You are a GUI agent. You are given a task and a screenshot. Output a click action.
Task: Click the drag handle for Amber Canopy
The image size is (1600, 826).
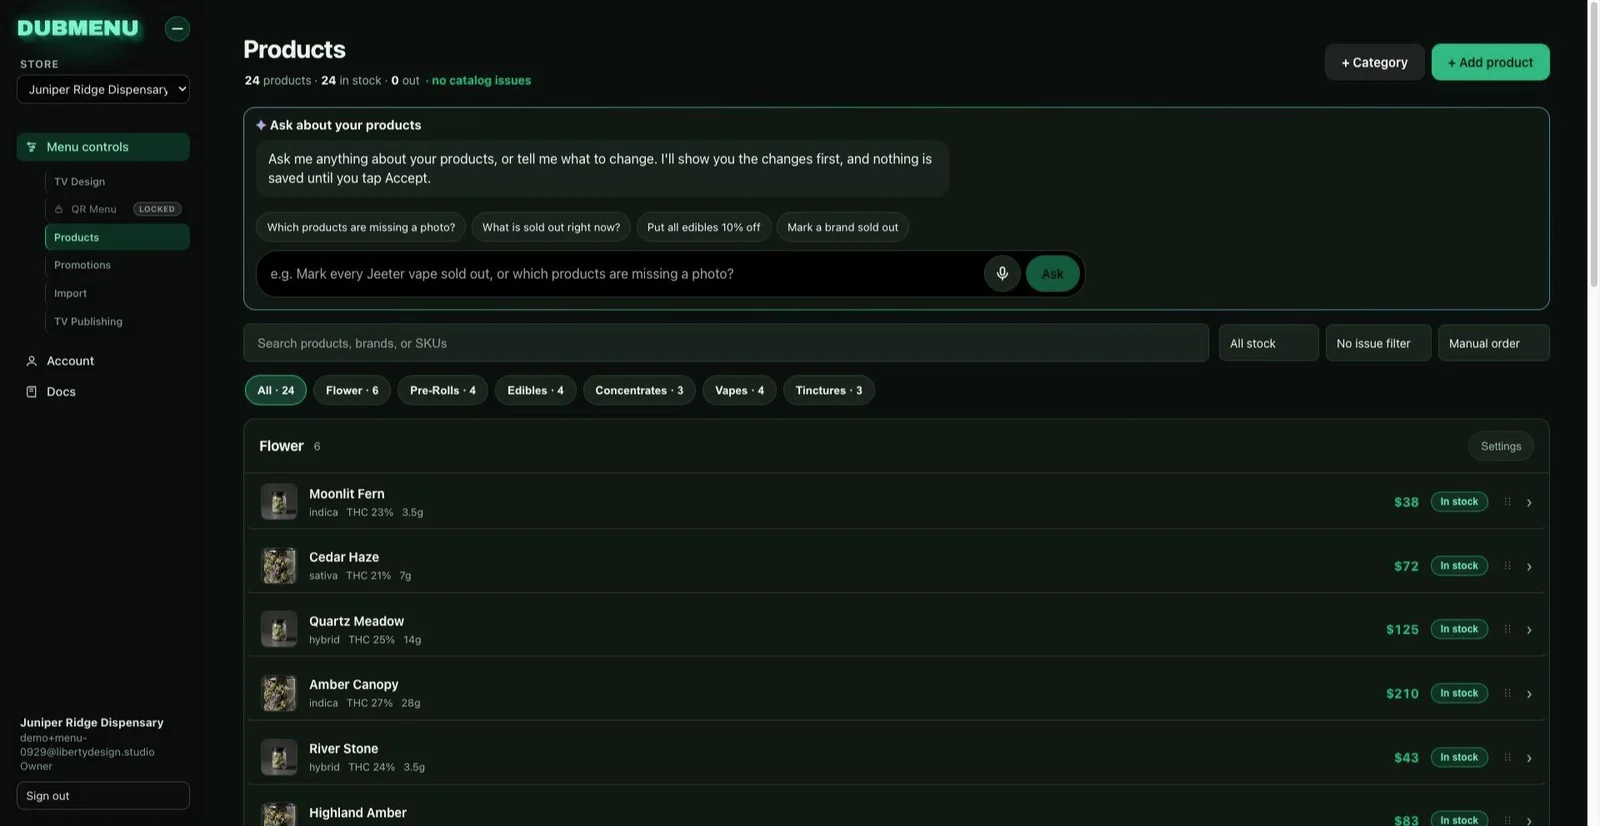tap(1507, 693)
